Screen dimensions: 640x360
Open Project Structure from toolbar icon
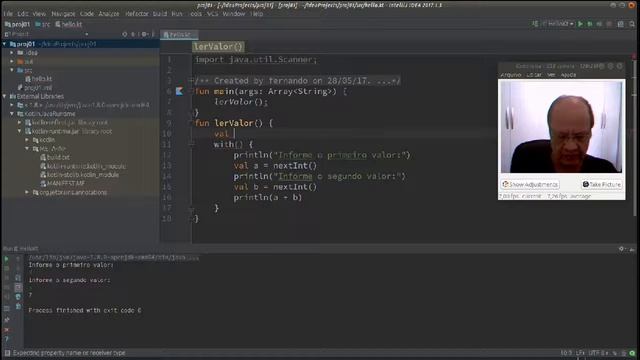coord(620,24)
